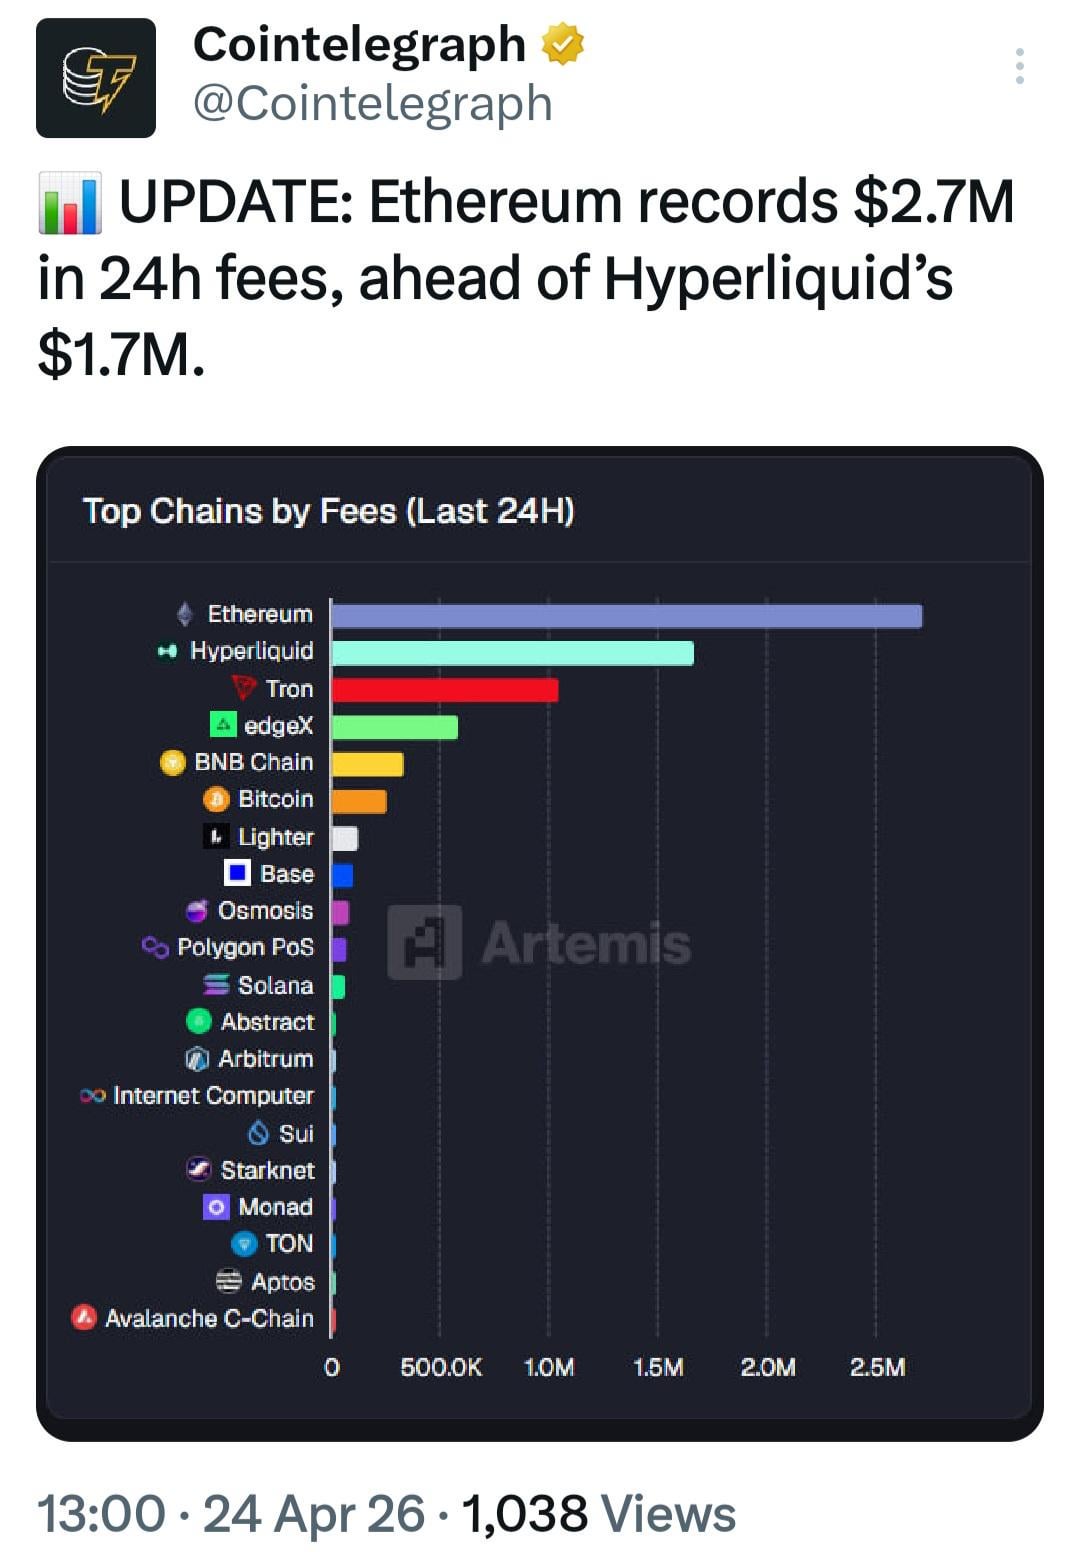Click the 1,038 Views count
This screenshot has width=1080, height=1552.
click(x=598, y=1514)
